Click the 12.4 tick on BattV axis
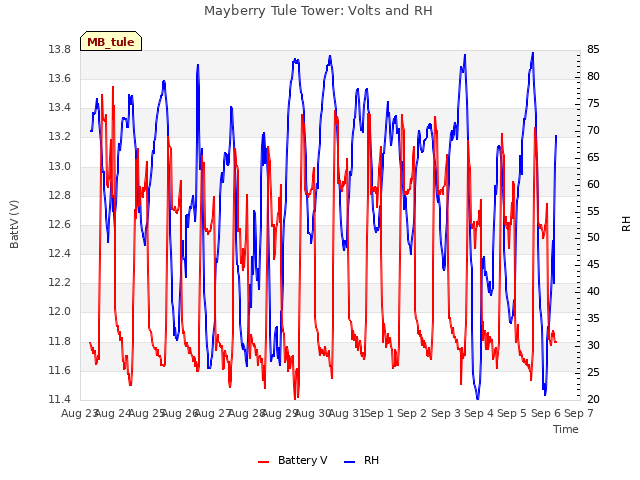Screen dimensions: 640x480 60,253
